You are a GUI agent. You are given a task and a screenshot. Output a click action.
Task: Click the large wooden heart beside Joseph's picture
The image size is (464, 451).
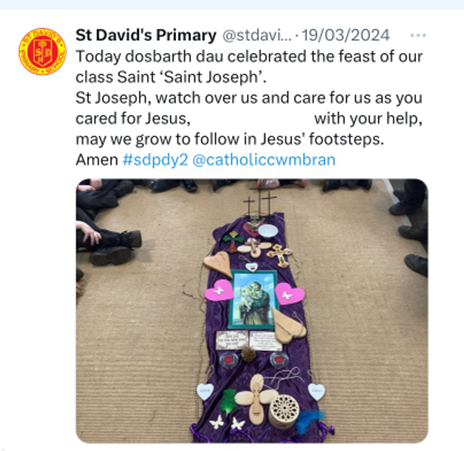pyautogui.click(x=290, y=327)
